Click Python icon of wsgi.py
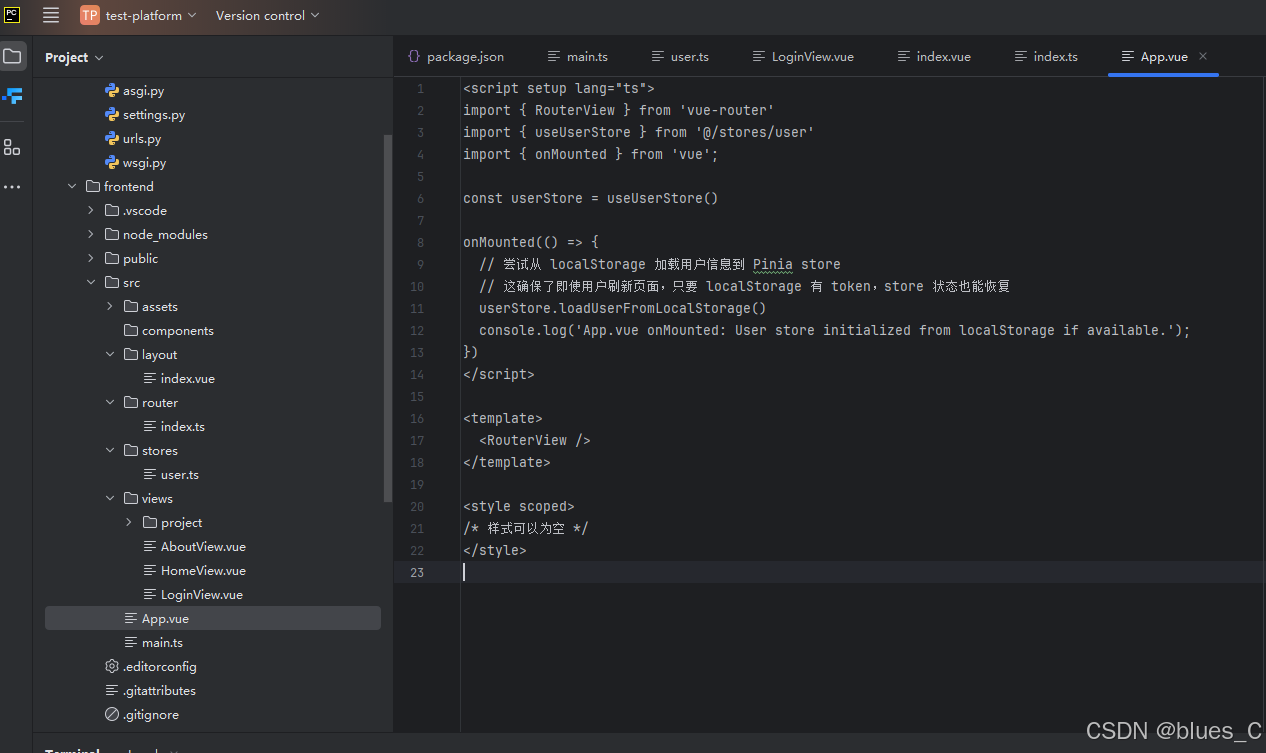The width and height of the screenshot is (1266, 753). pos(112,163)
